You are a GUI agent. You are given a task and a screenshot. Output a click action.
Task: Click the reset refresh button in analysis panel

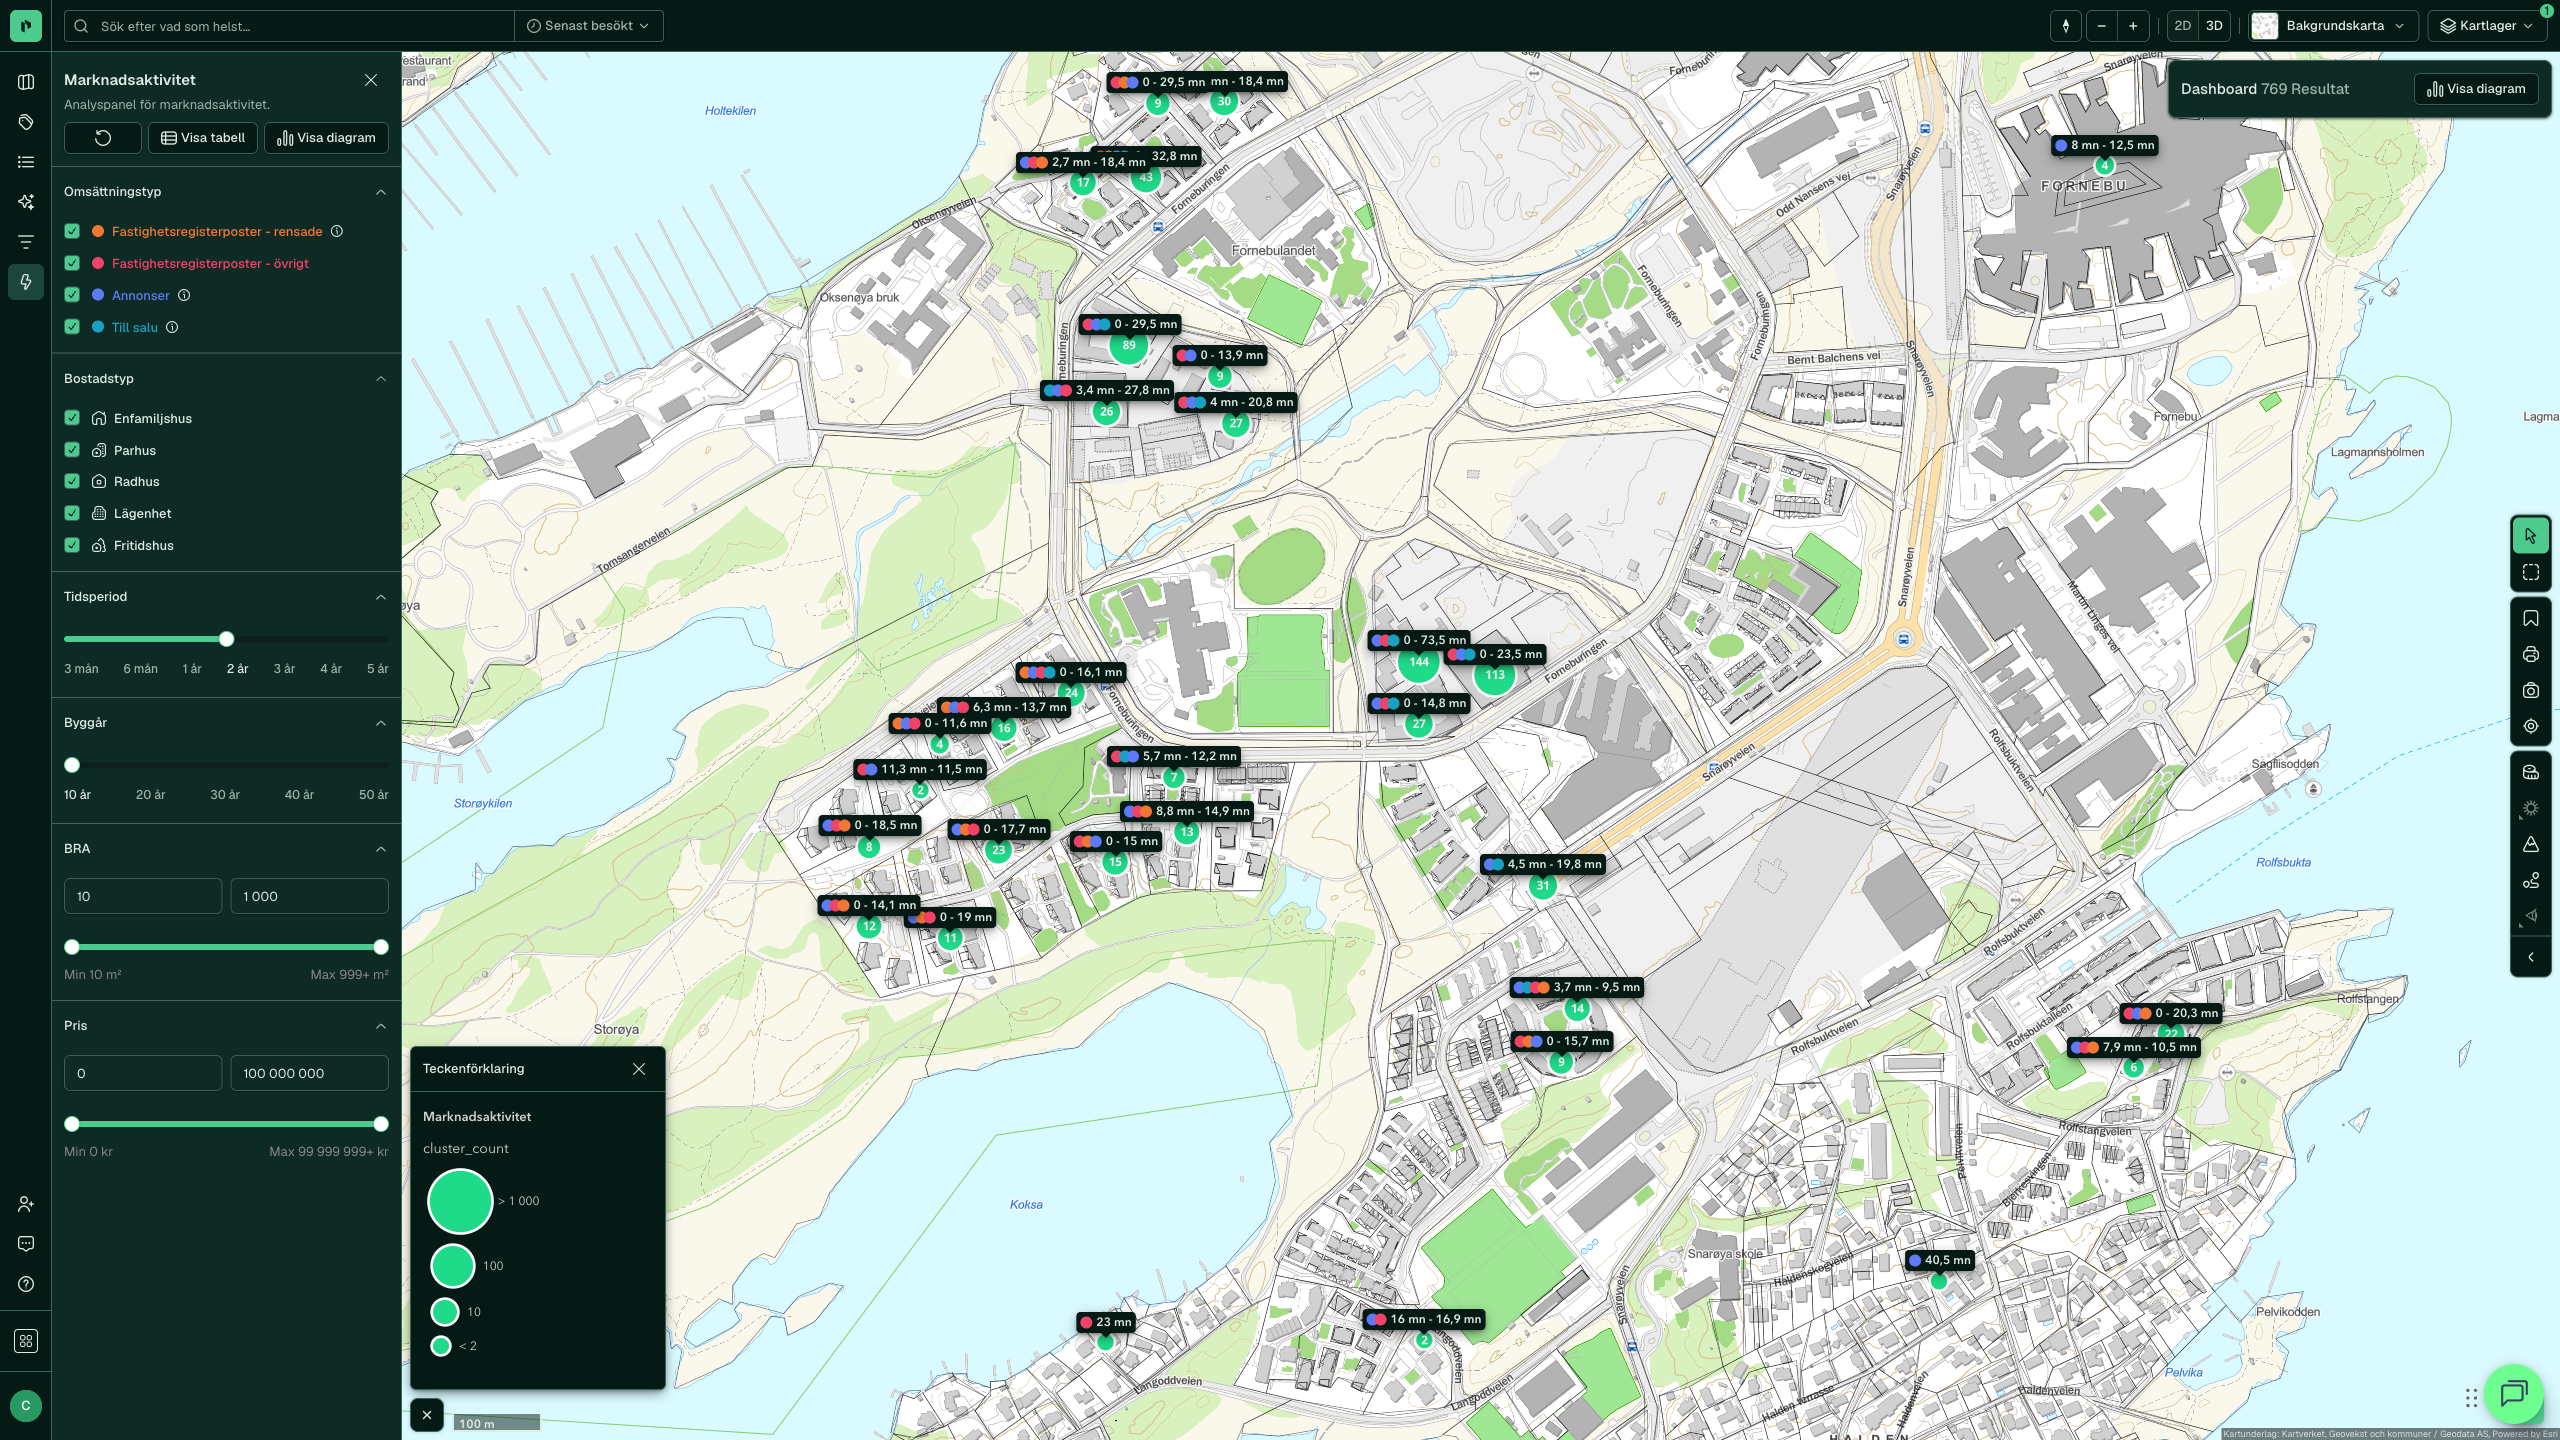103,138
